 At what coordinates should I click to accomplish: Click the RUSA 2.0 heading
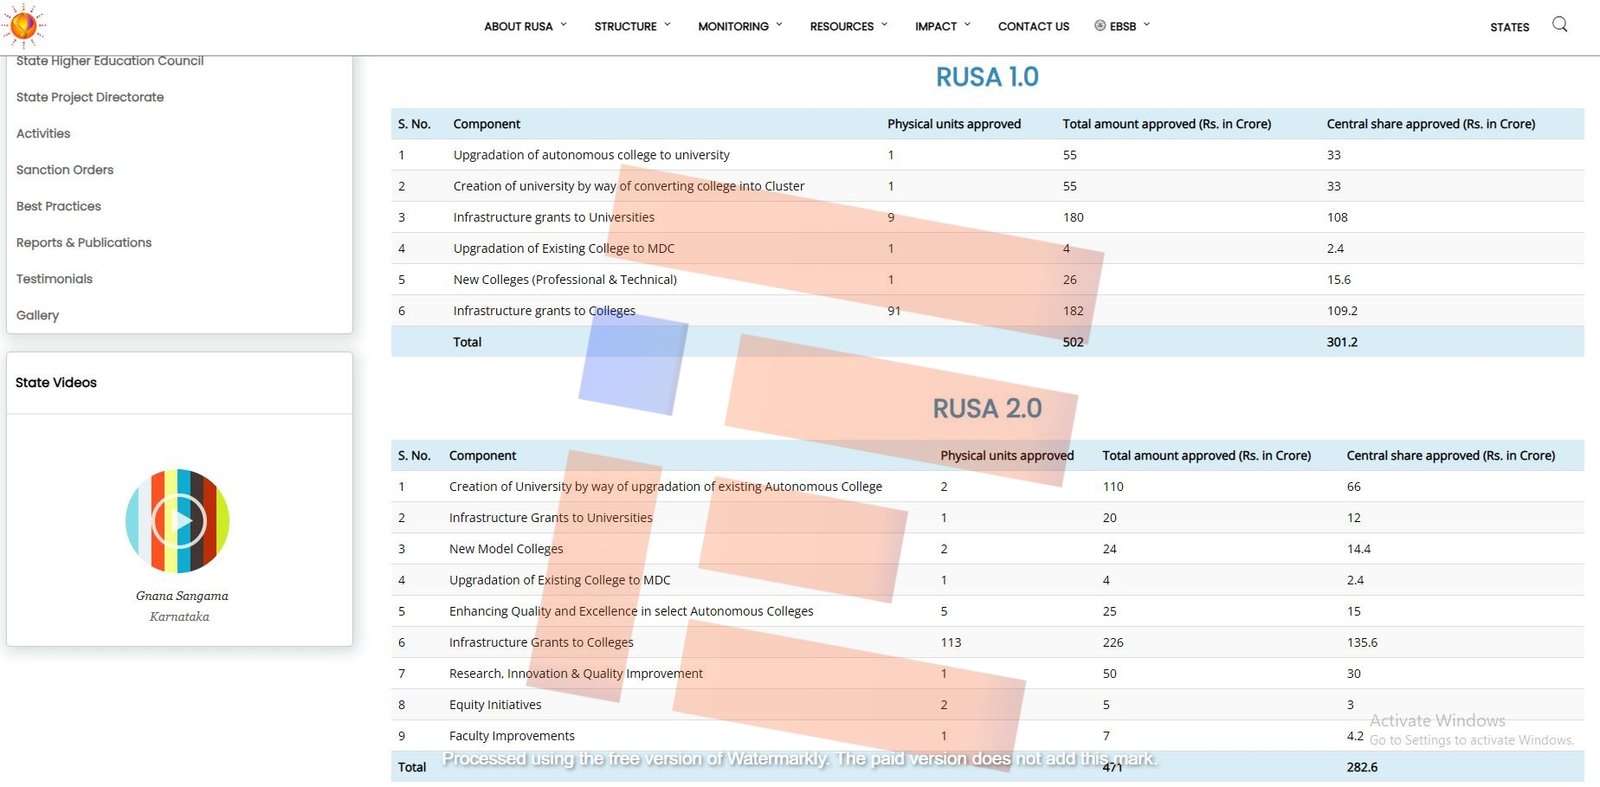click(987, 408)
